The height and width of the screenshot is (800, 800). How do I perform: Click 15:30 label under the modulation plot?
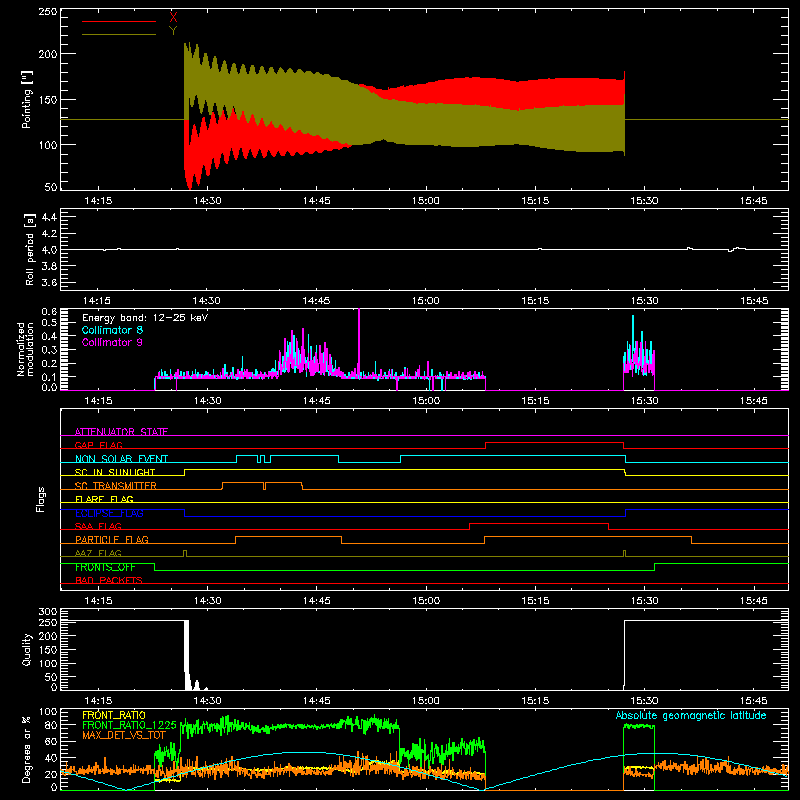click(644, 401)
